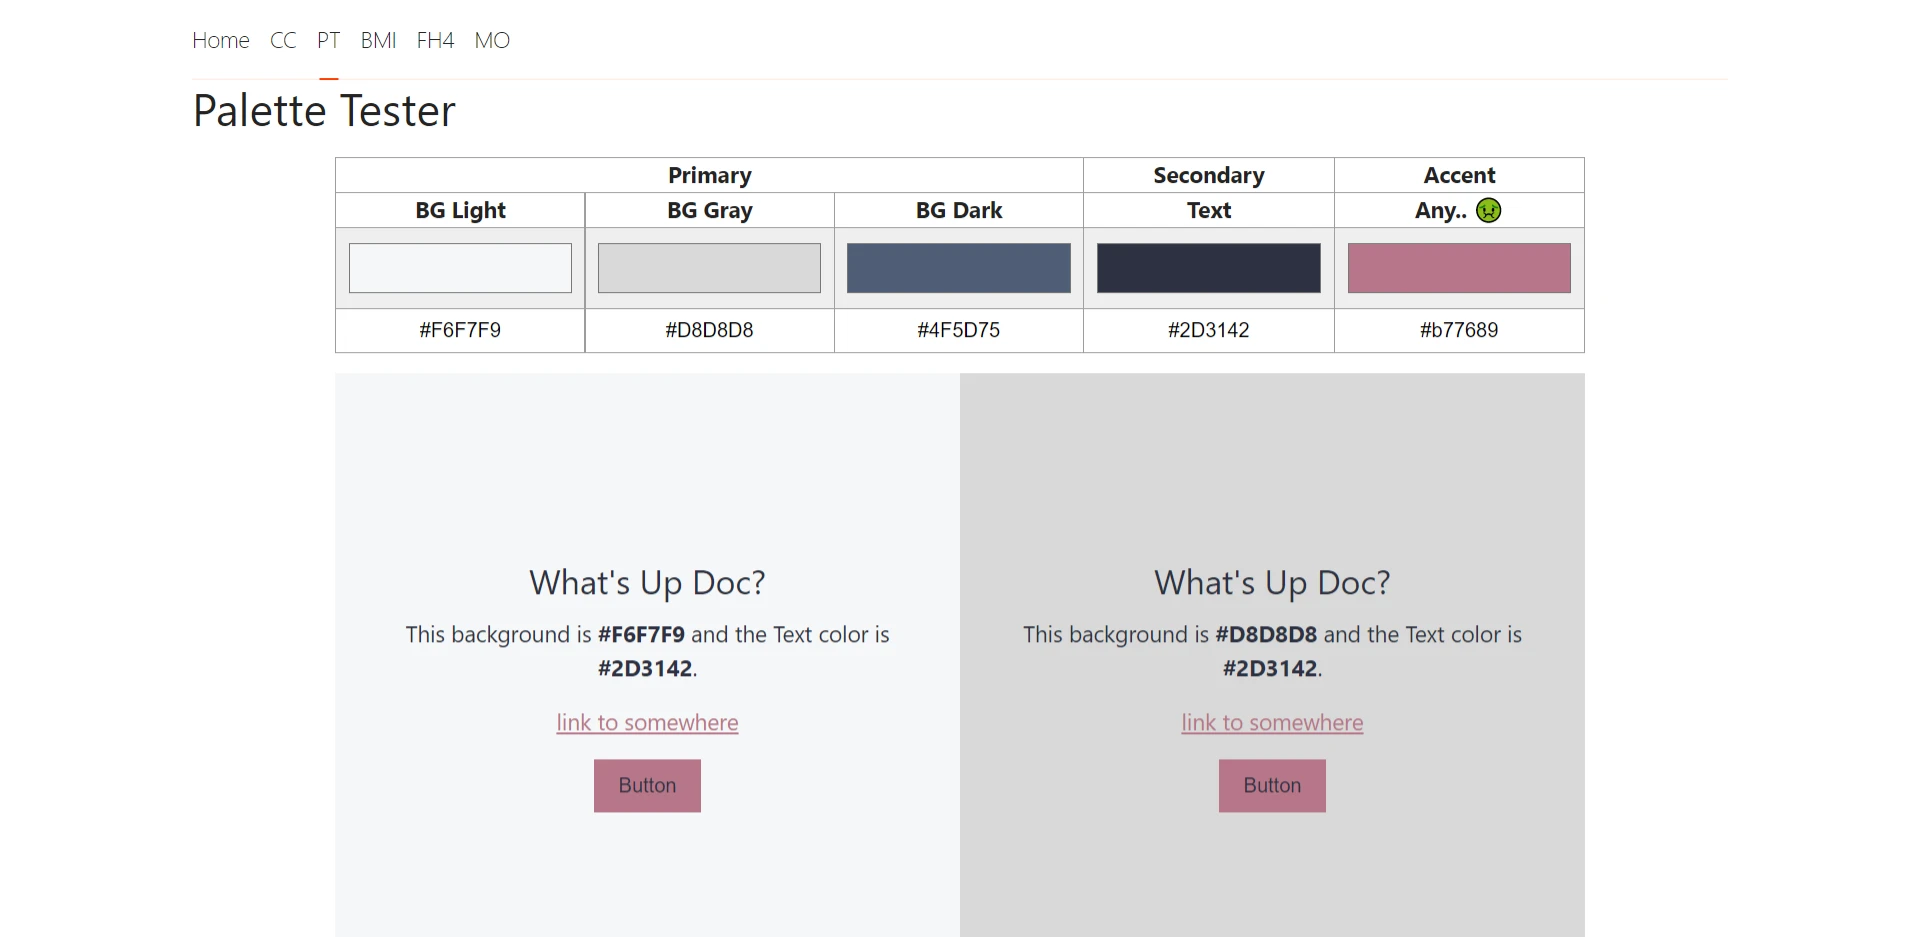Click Button in the #F6F7F9 panel

(x=647, y=785)
